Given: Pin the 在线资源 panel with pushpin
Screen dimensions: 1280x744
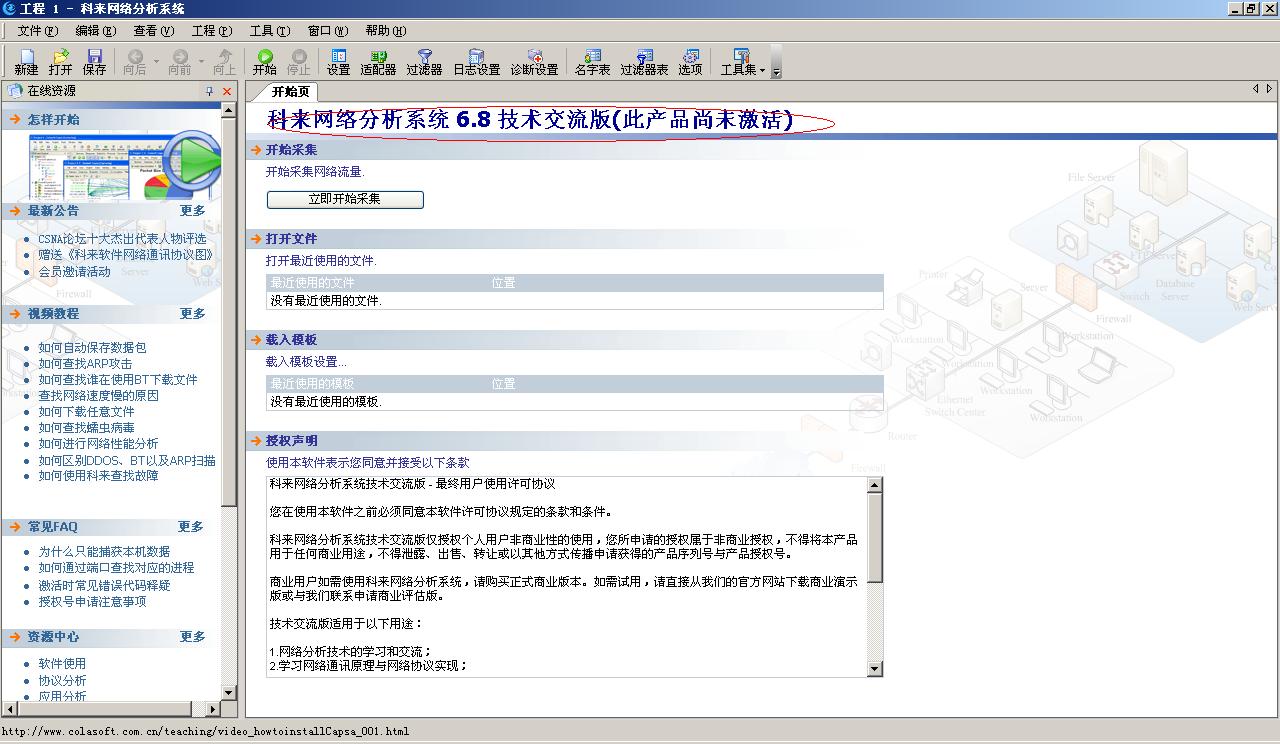Looking at the screenshot, I should 209,91.
